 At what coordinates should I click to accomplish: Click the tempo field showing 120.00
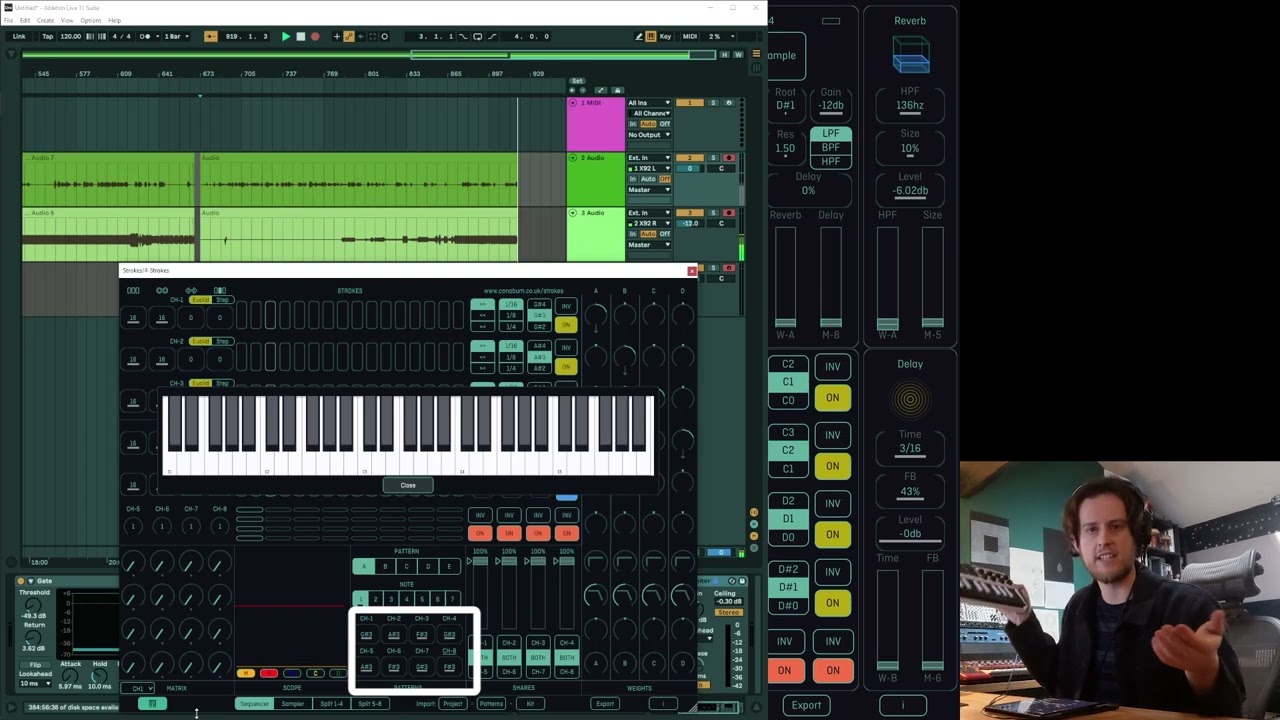[70, 36]
